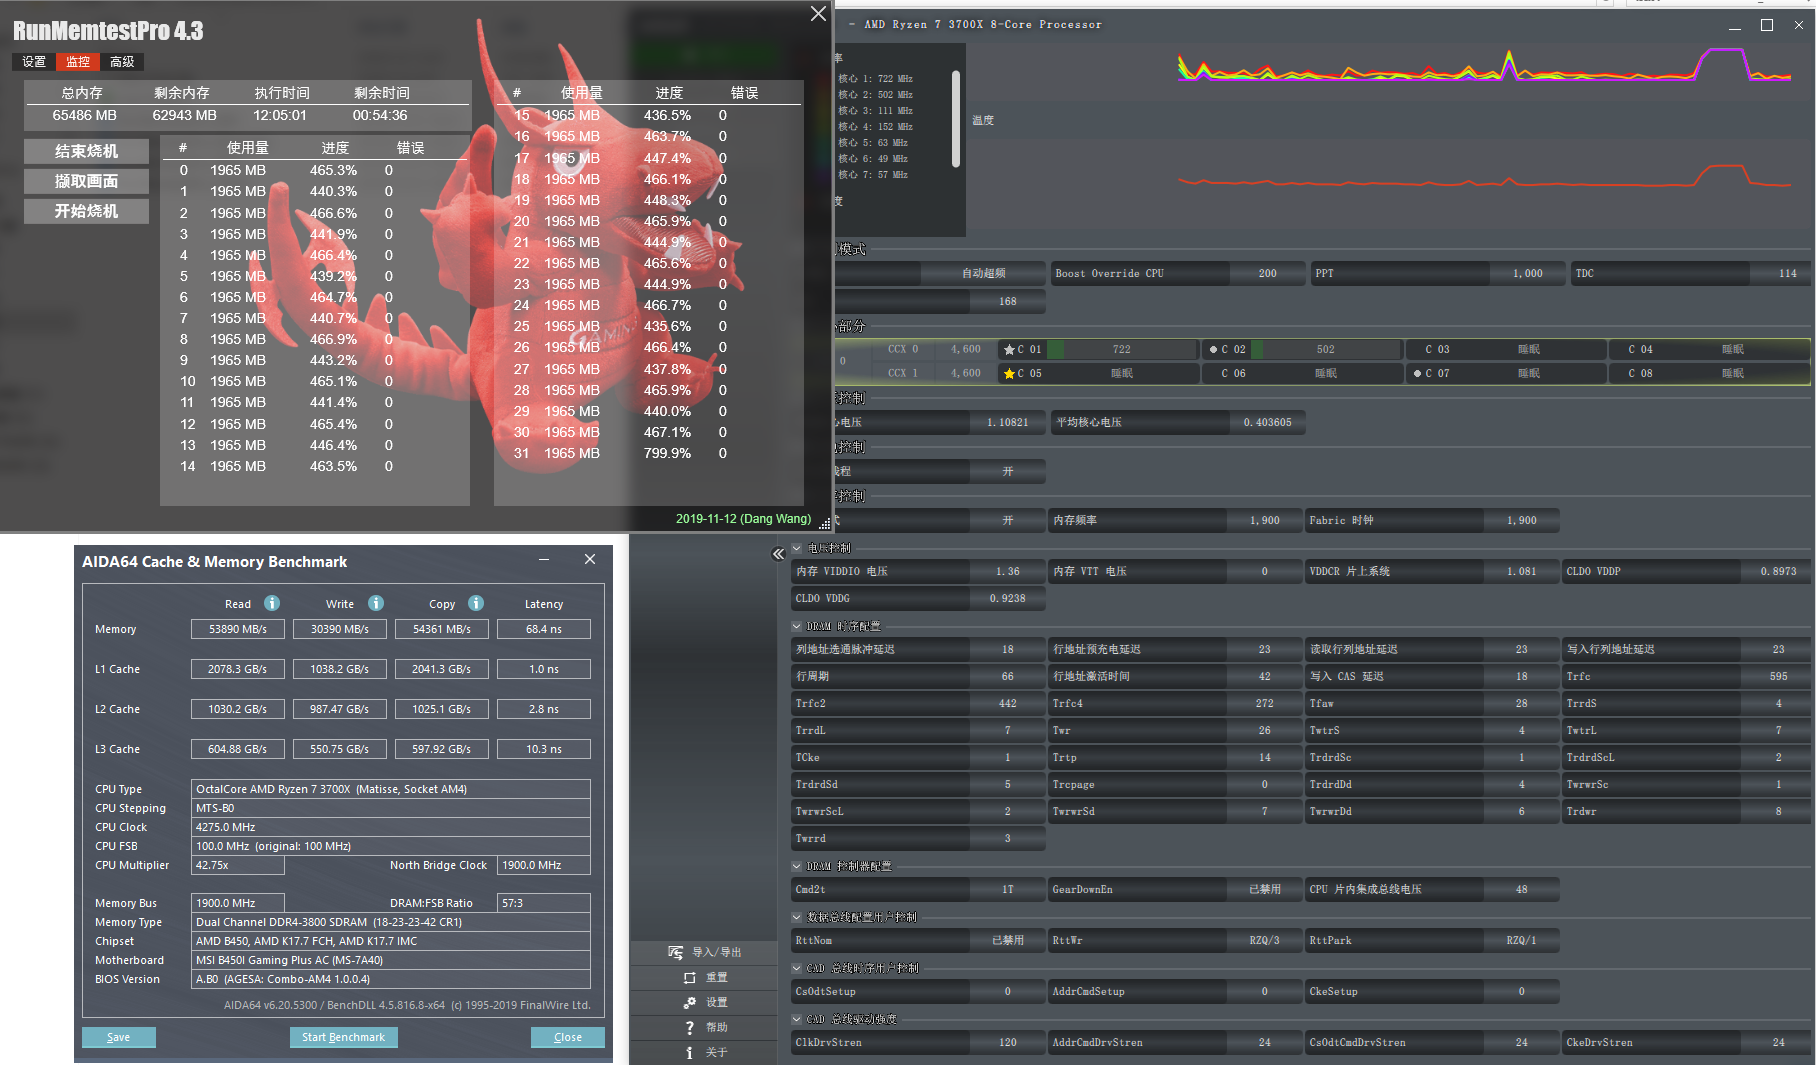This screenshot has height=1065, width=1816.
Task: Click the 导入/导出 import/export icon
Action: (x=675, y=952)
